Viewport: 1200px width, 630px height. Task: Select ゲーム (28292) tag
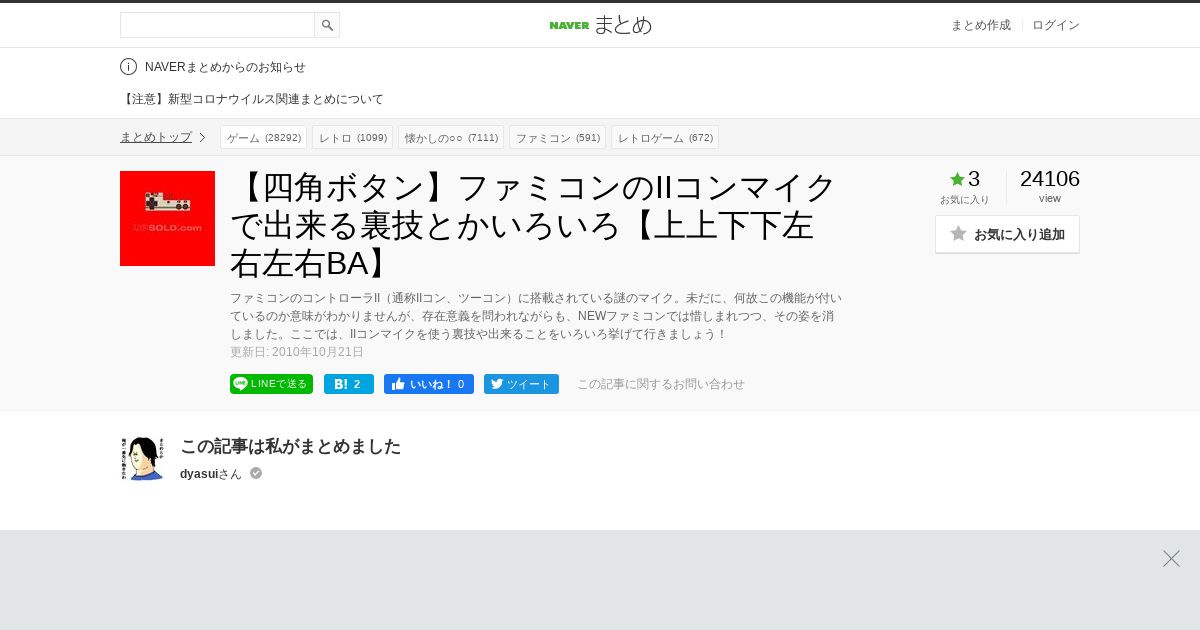coord(263,137)
